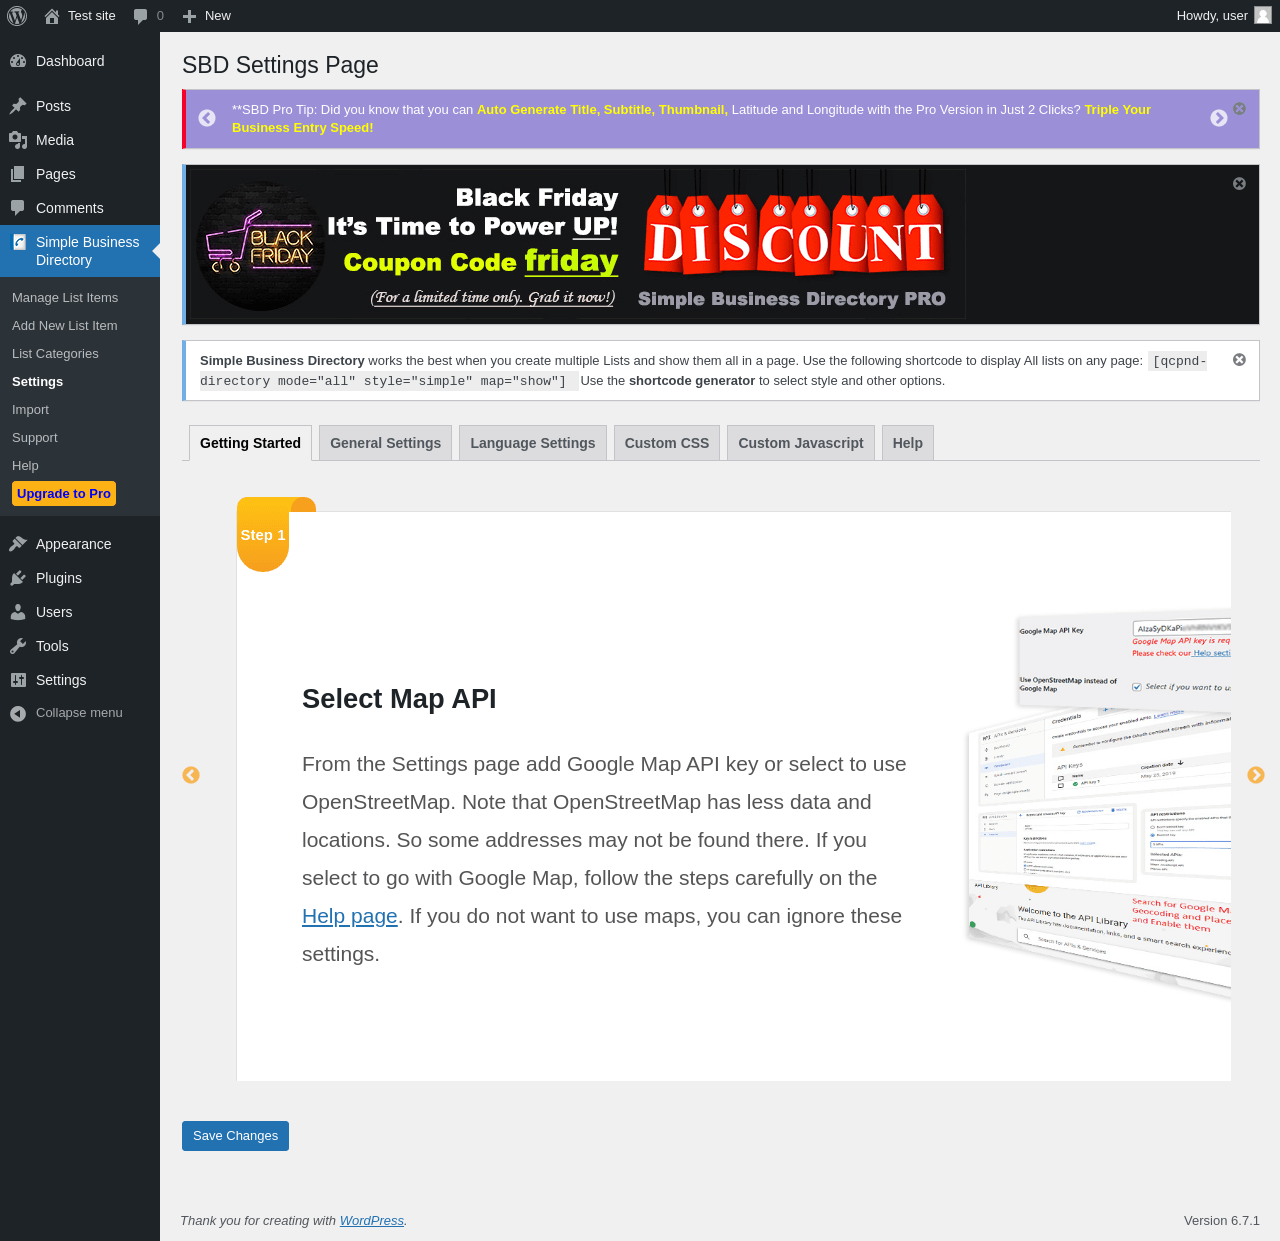Click the New plus icon

(x=189, y=16)
